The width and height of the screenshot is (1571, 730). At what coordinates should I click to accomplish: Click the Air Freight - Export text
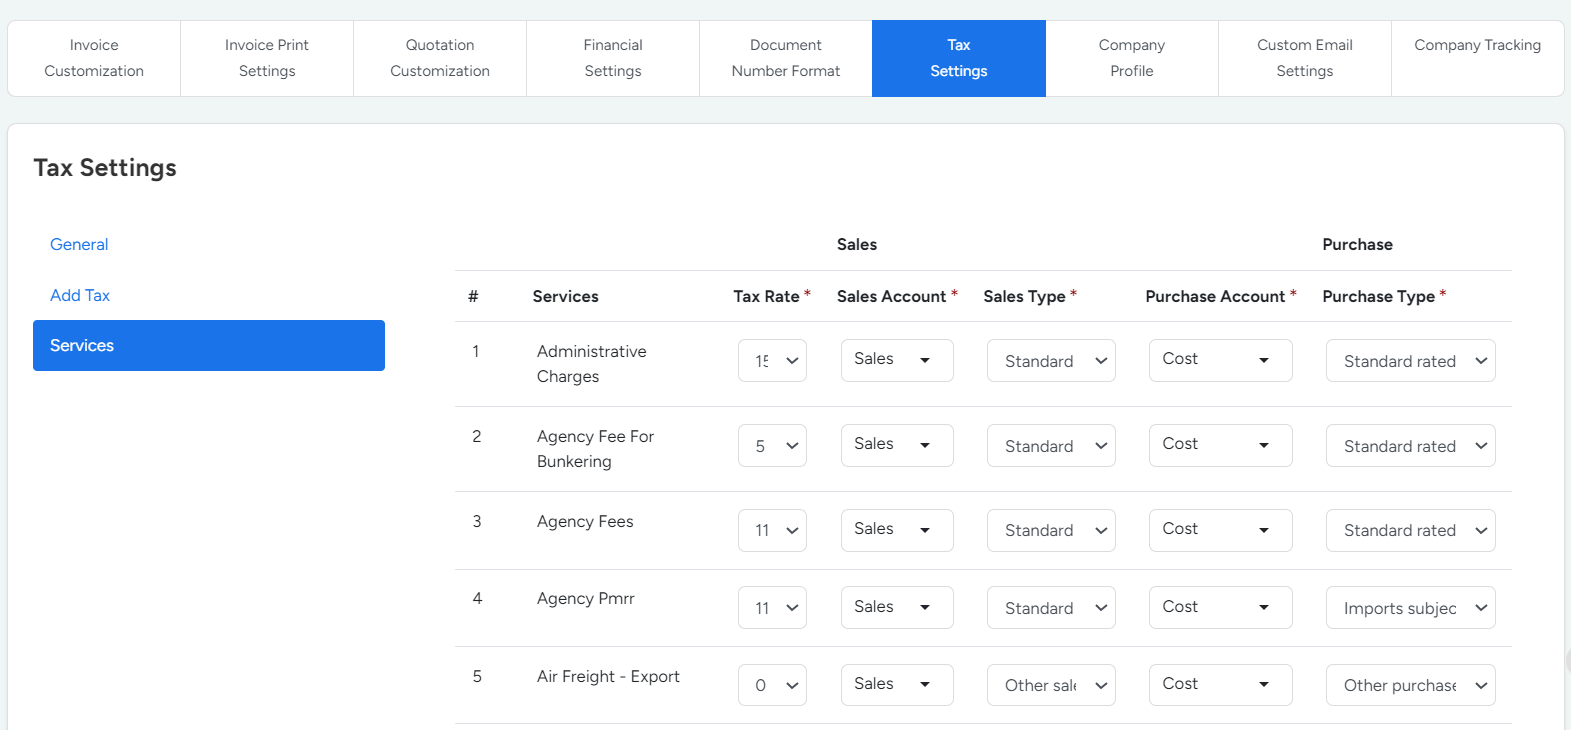pyautogui.click(x=608, y=676)
